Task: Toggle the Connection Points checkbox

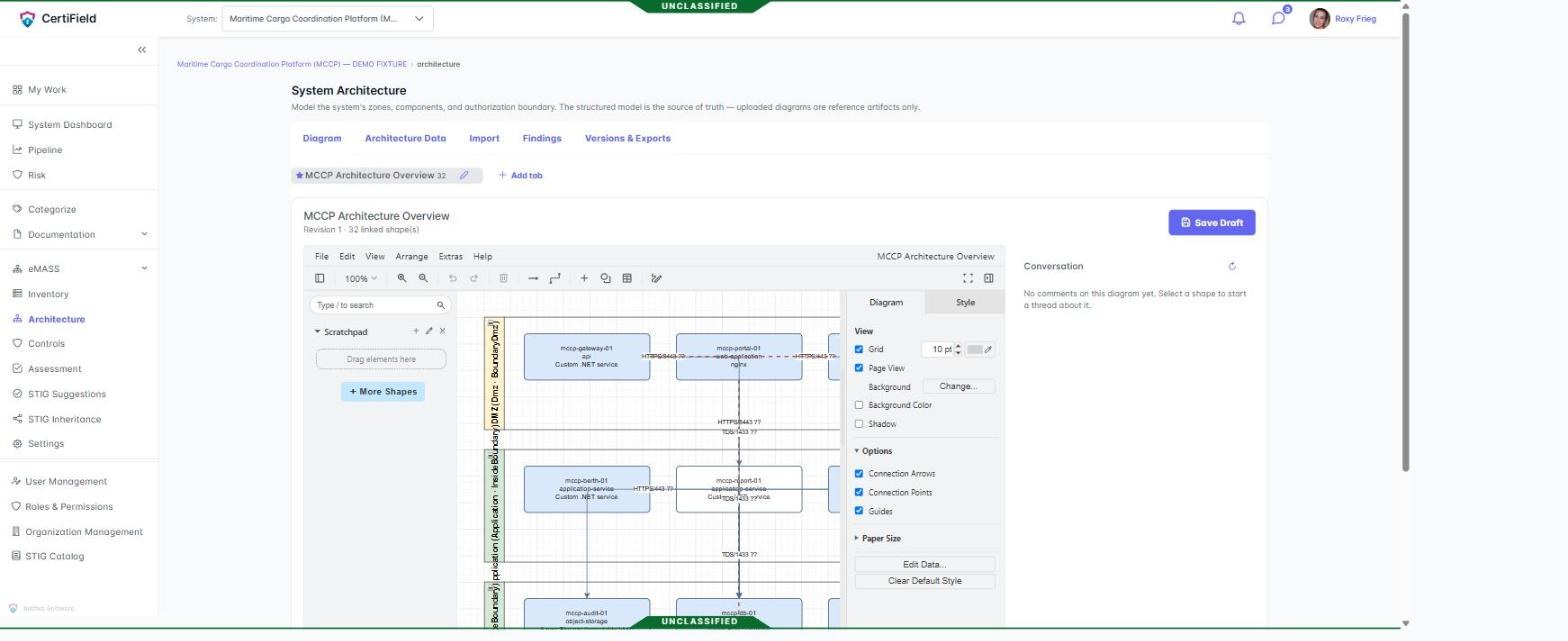Action: [x=859, y=492]
